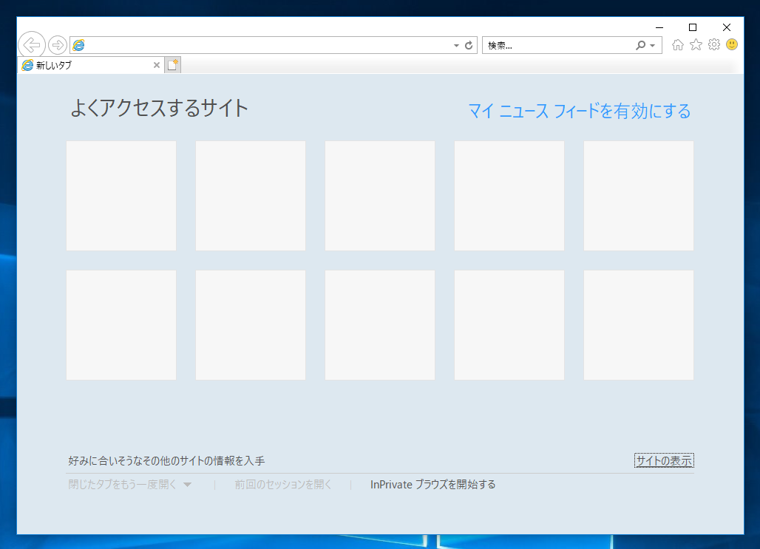Open a new tab with the new tab button
This screenshot has width=760, height=549.
[173, 65]
